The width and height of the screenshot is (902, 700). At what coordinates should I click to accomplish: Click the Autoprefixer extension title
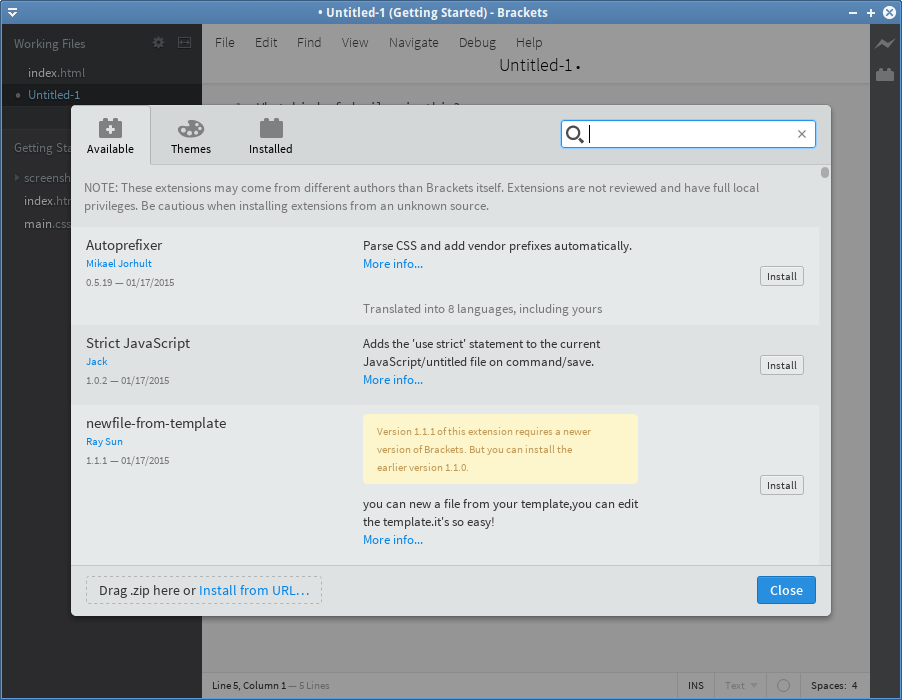(x=124, y=245)
